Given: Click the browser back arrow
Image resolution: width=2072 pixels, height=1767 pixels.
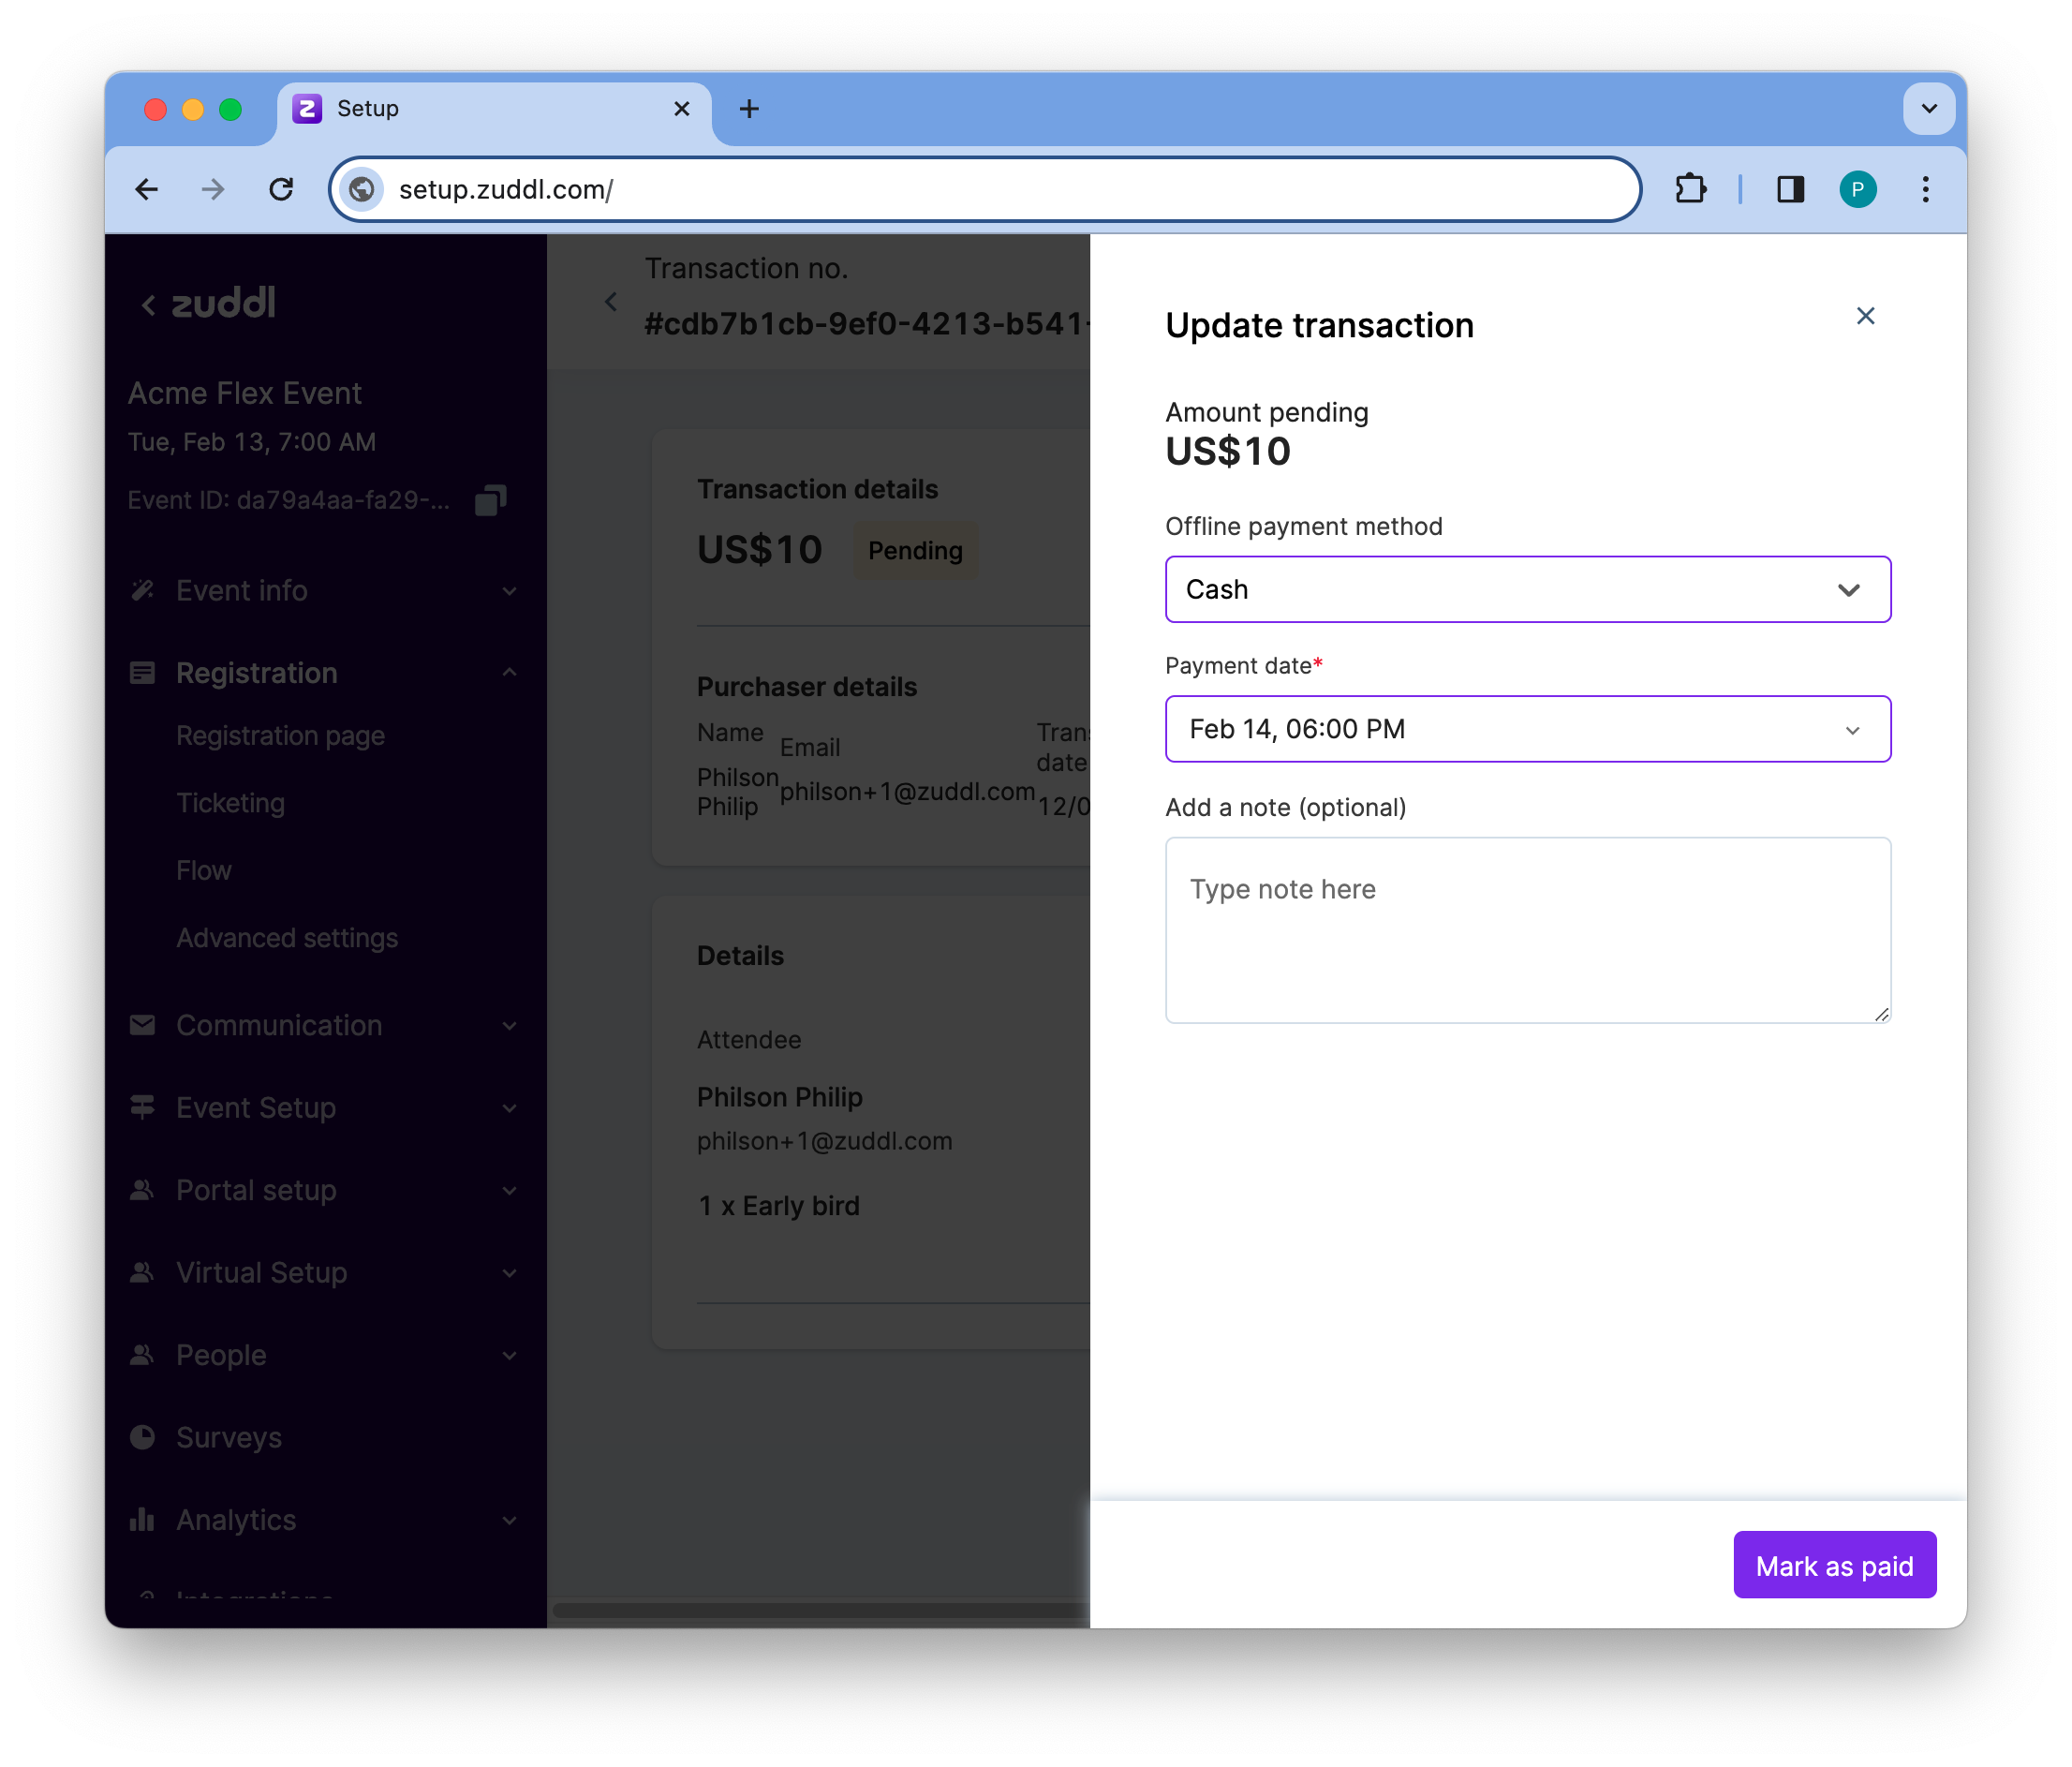Looking at the screenshot, I should [147, 189].
